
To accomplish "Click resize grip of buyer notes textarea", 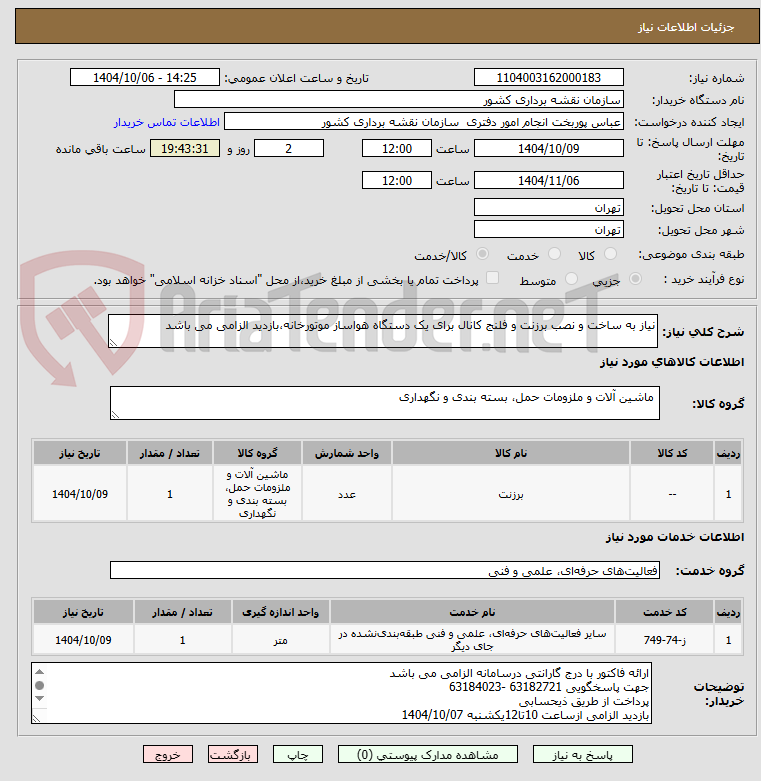I will coord(37,719).
